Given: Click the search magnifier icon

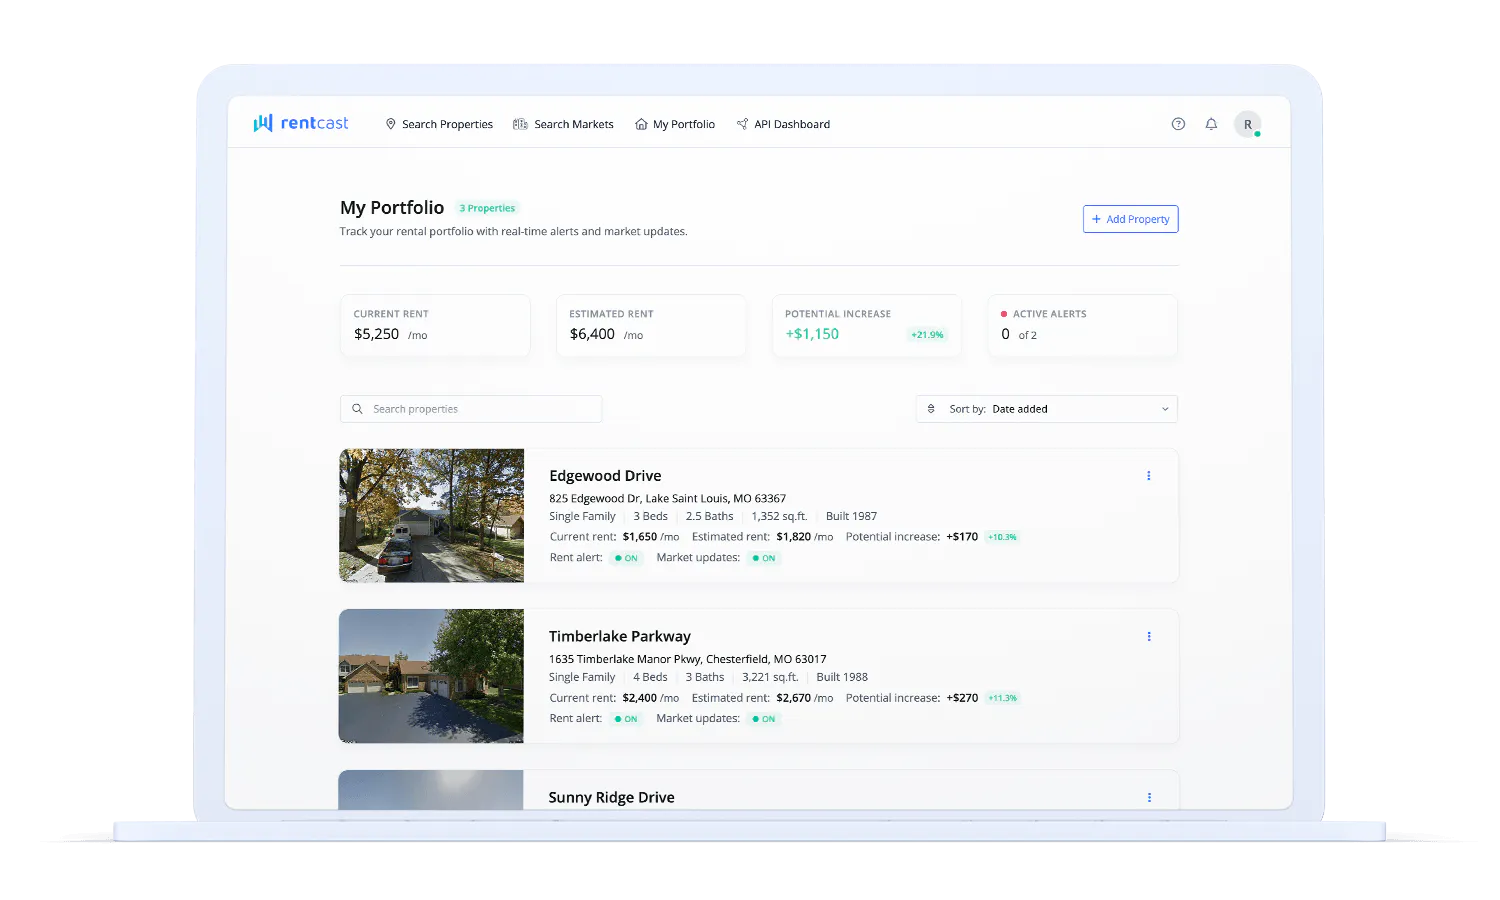Looking at the screenshot, I should pos(357,409).
